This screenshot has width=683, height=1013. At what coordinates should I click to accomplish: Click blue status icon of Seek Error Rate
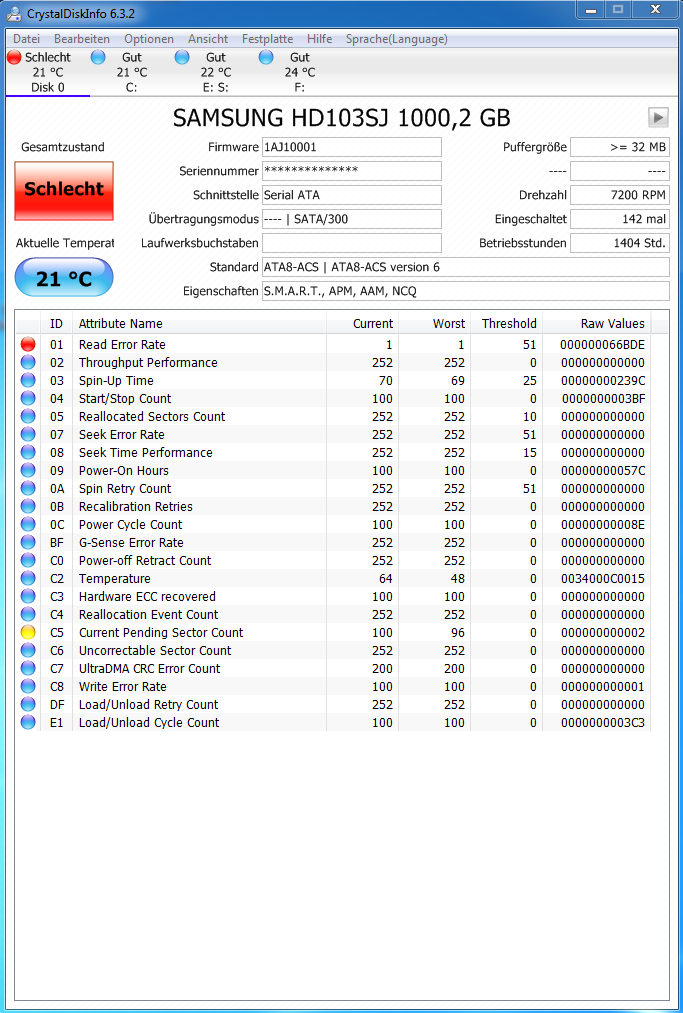pos(28,435)
